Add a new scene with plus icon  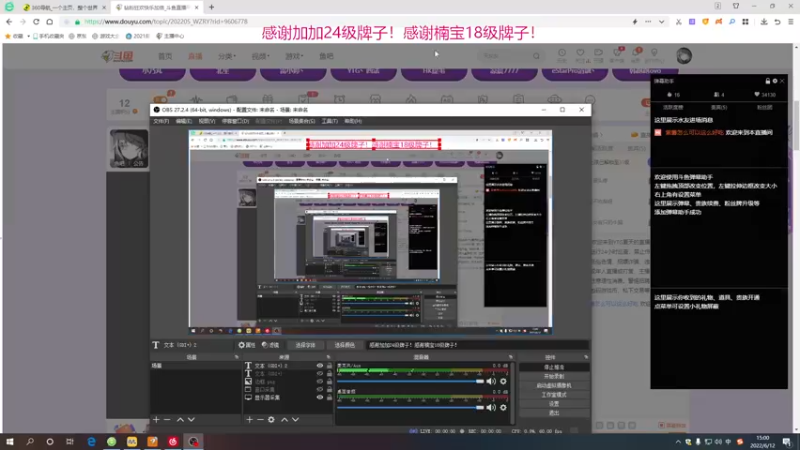coord(156,419)
